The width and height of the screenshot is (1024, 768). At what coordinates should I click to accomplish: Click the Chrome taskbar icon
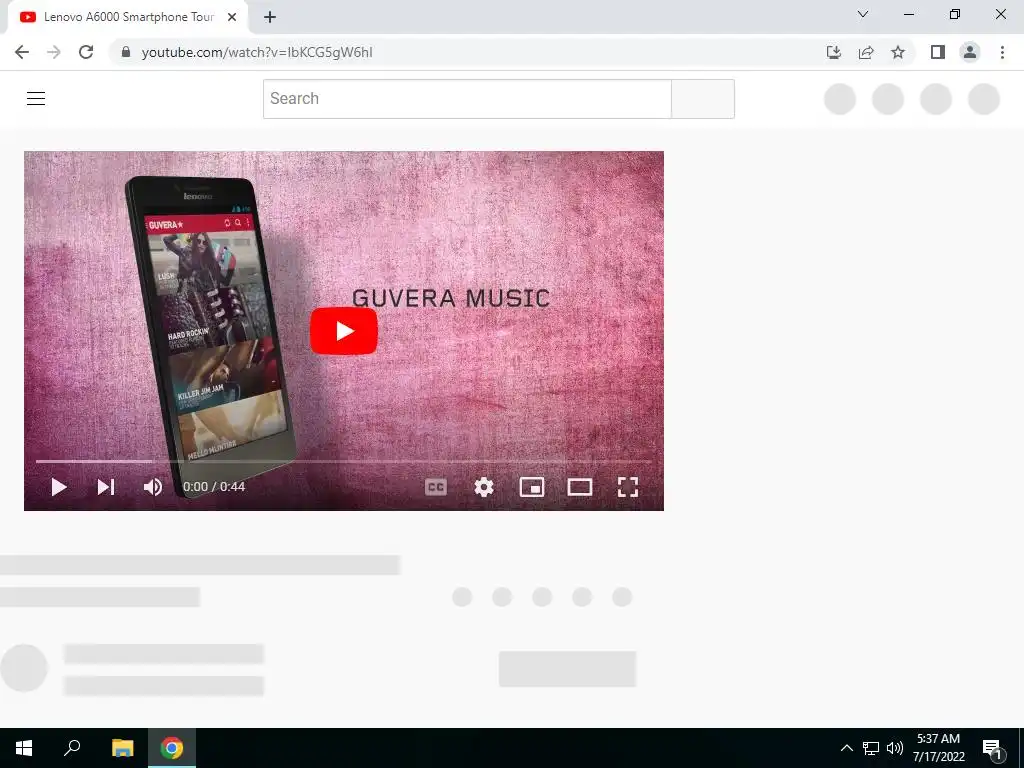coord(172,748)
